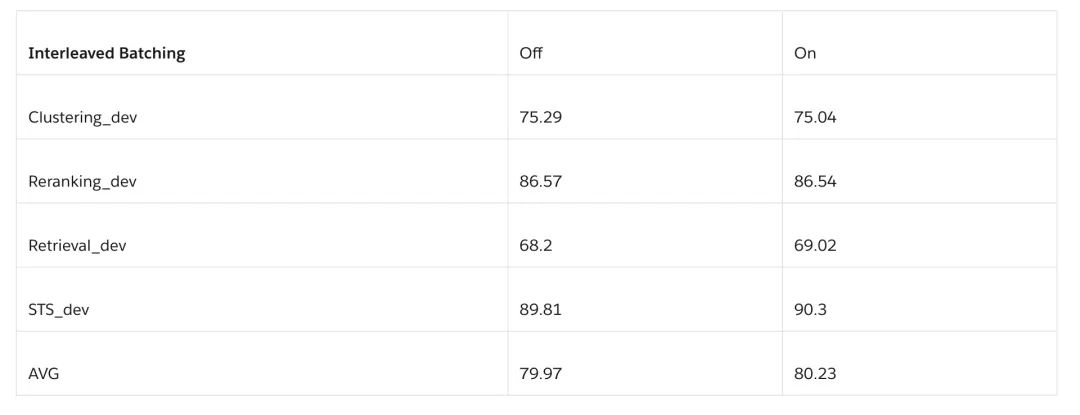Select the Clustering_dev Off value 75.29
The height and width of the screenshot is (415, 1080).
540,117
